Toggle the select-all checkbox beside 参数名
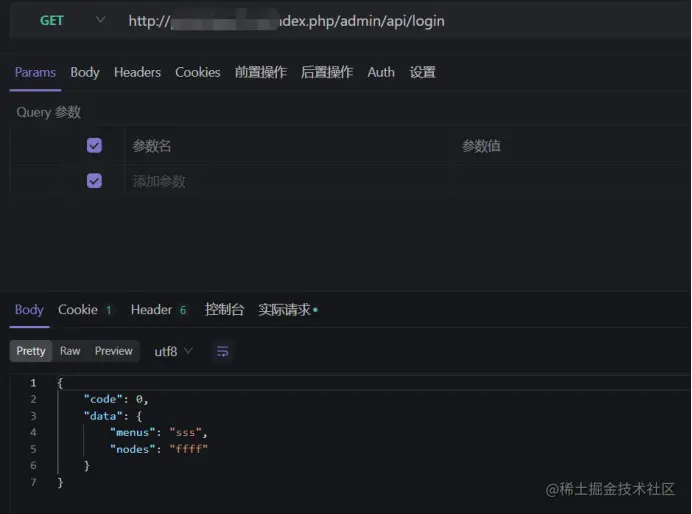This screenshot has width=692, height=514. (94, 146)
